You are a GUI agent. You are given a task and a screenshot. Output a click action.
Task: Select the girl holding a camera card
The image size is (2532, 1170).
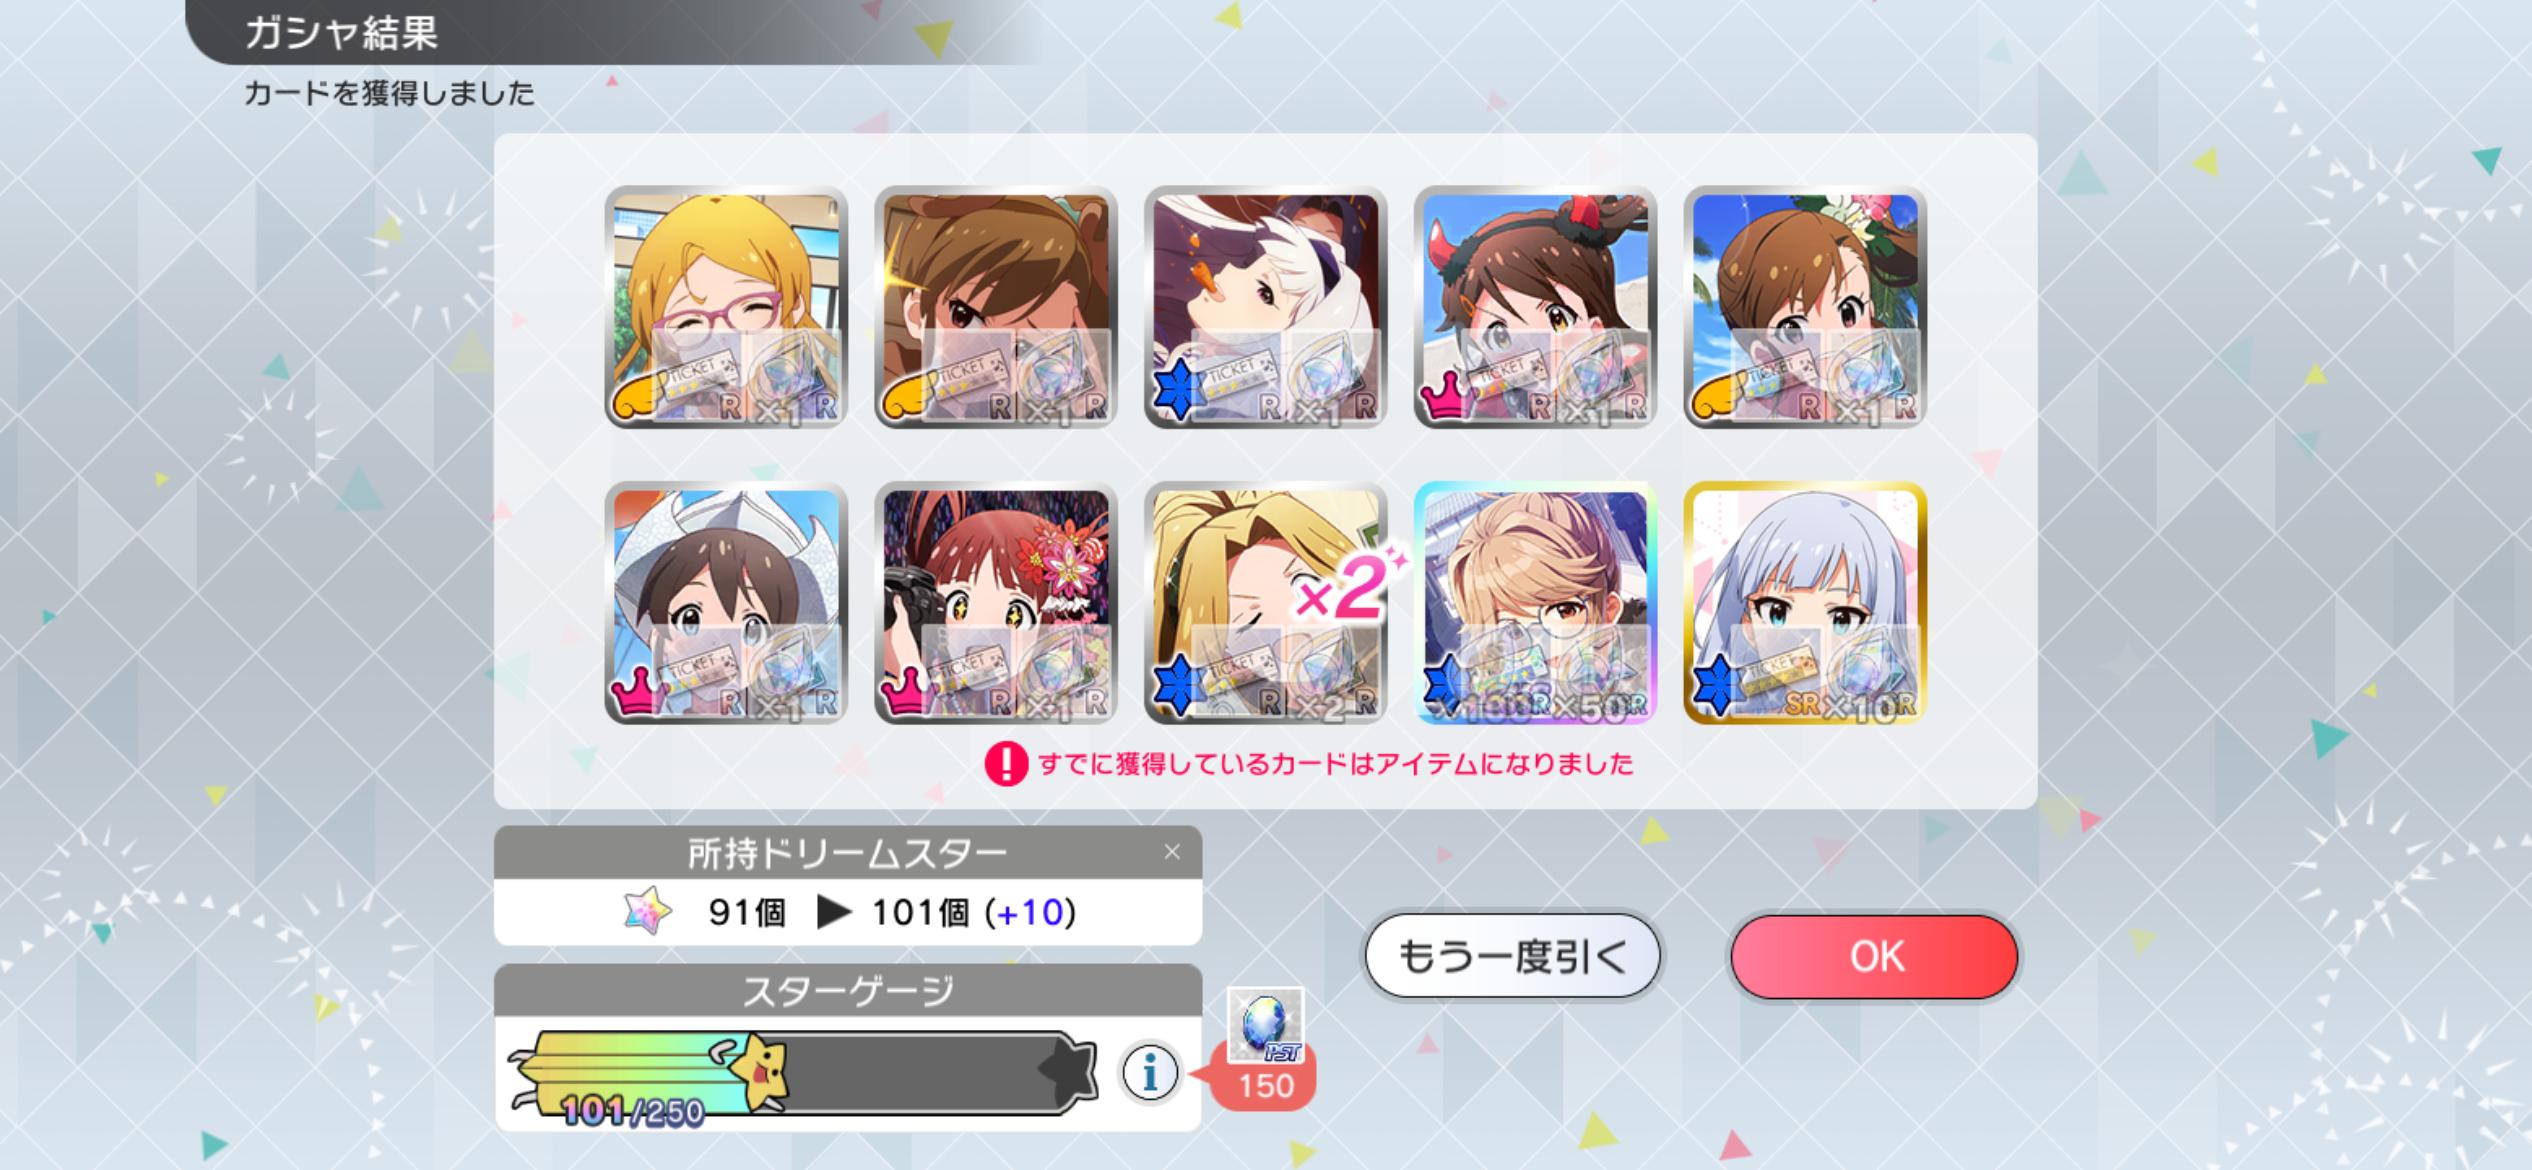tap(996, 603)
